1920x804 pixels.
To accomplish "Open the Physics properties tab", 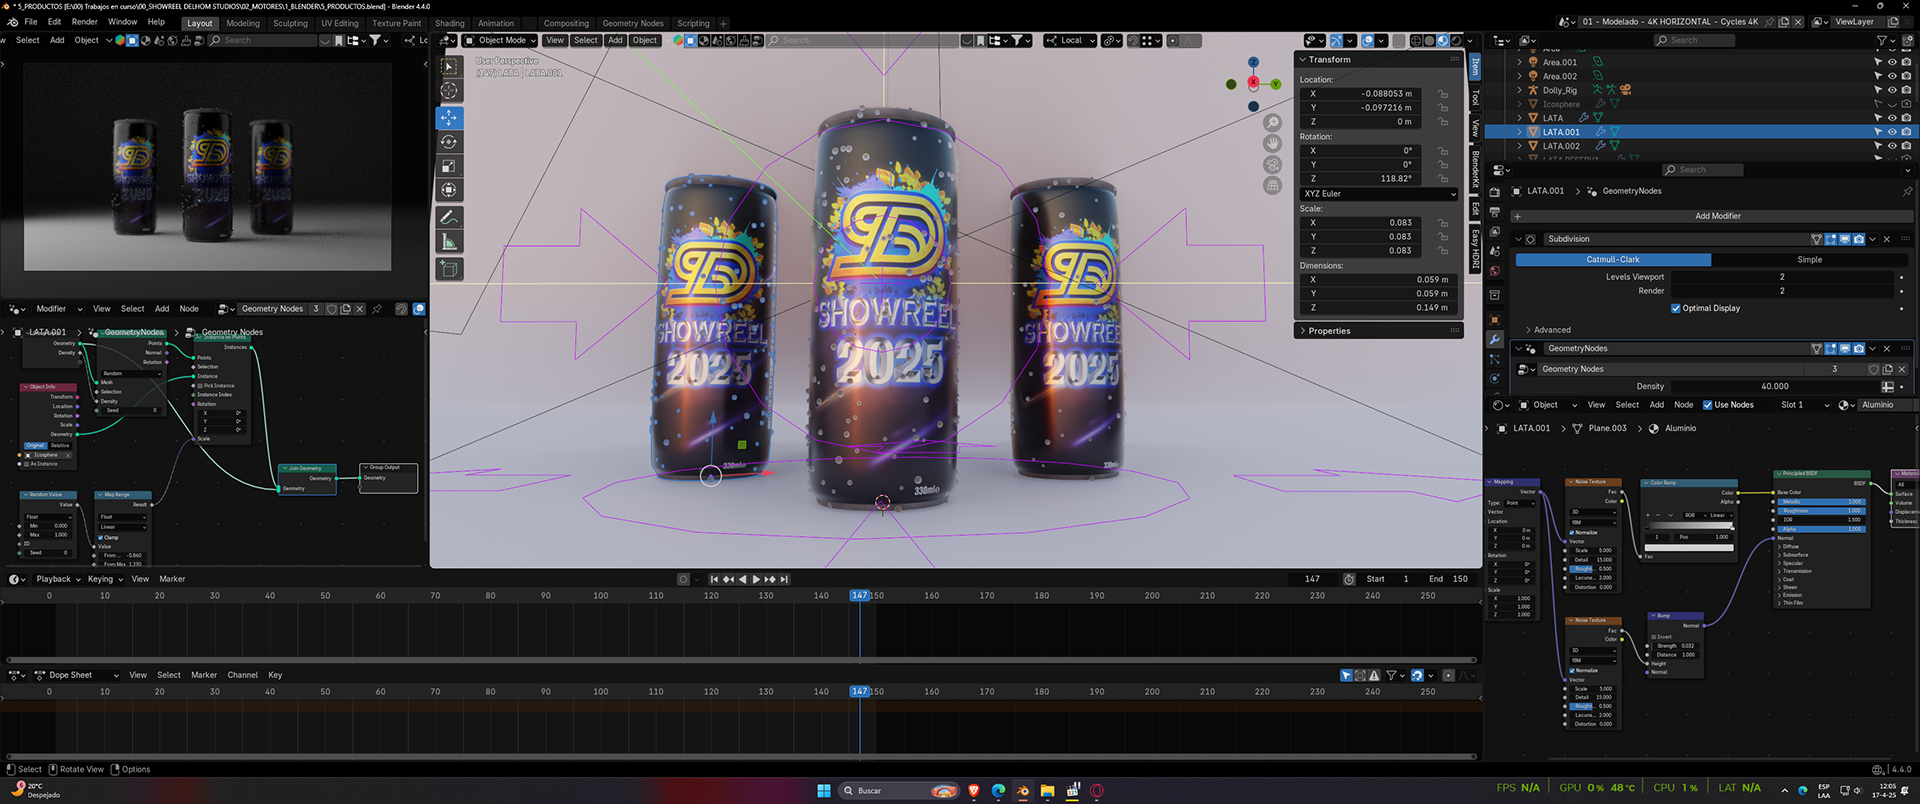I will [x=1495, y=378].
